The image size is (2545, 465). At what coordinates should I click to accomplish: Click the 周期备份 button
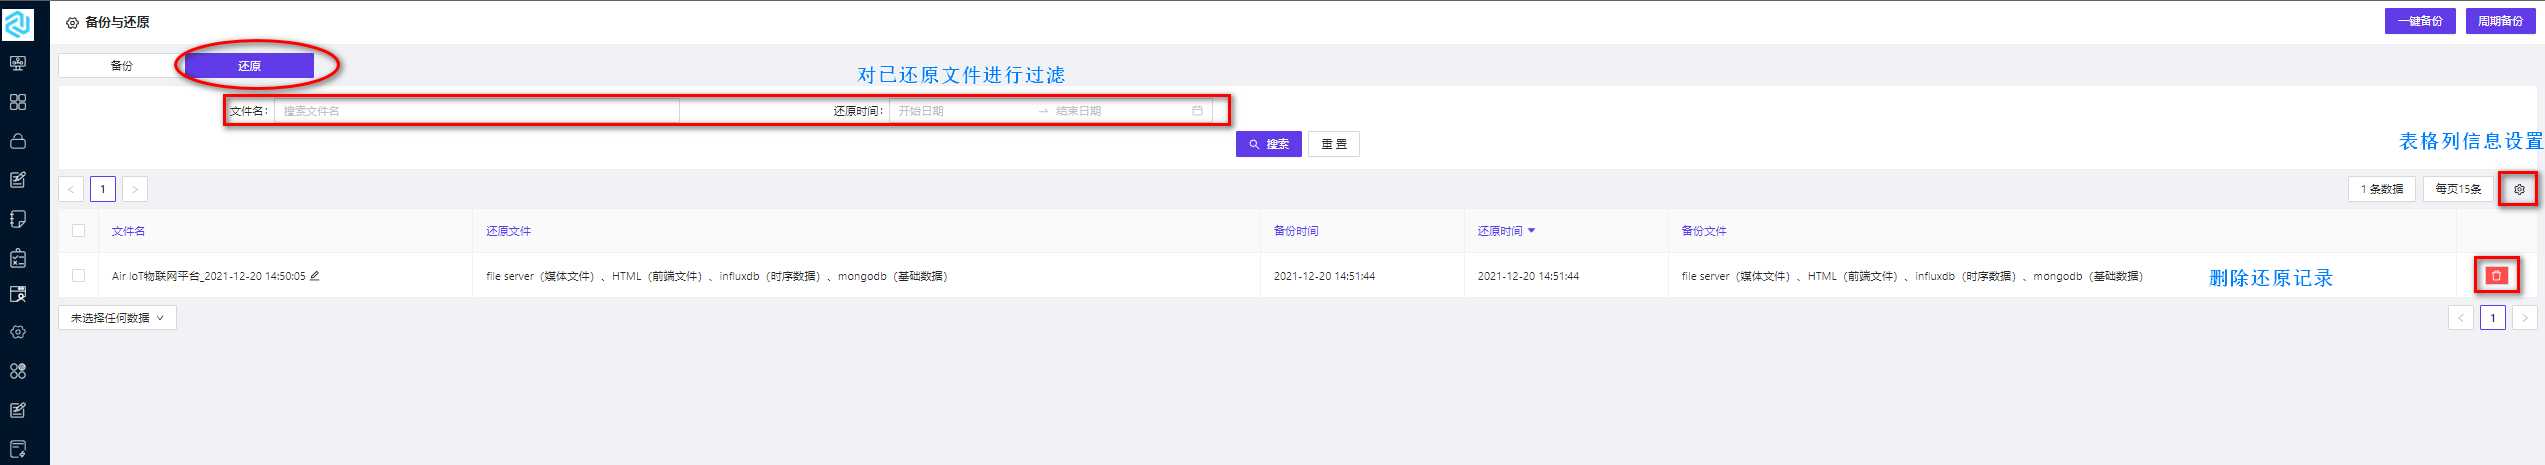(x=2500, y=21)
